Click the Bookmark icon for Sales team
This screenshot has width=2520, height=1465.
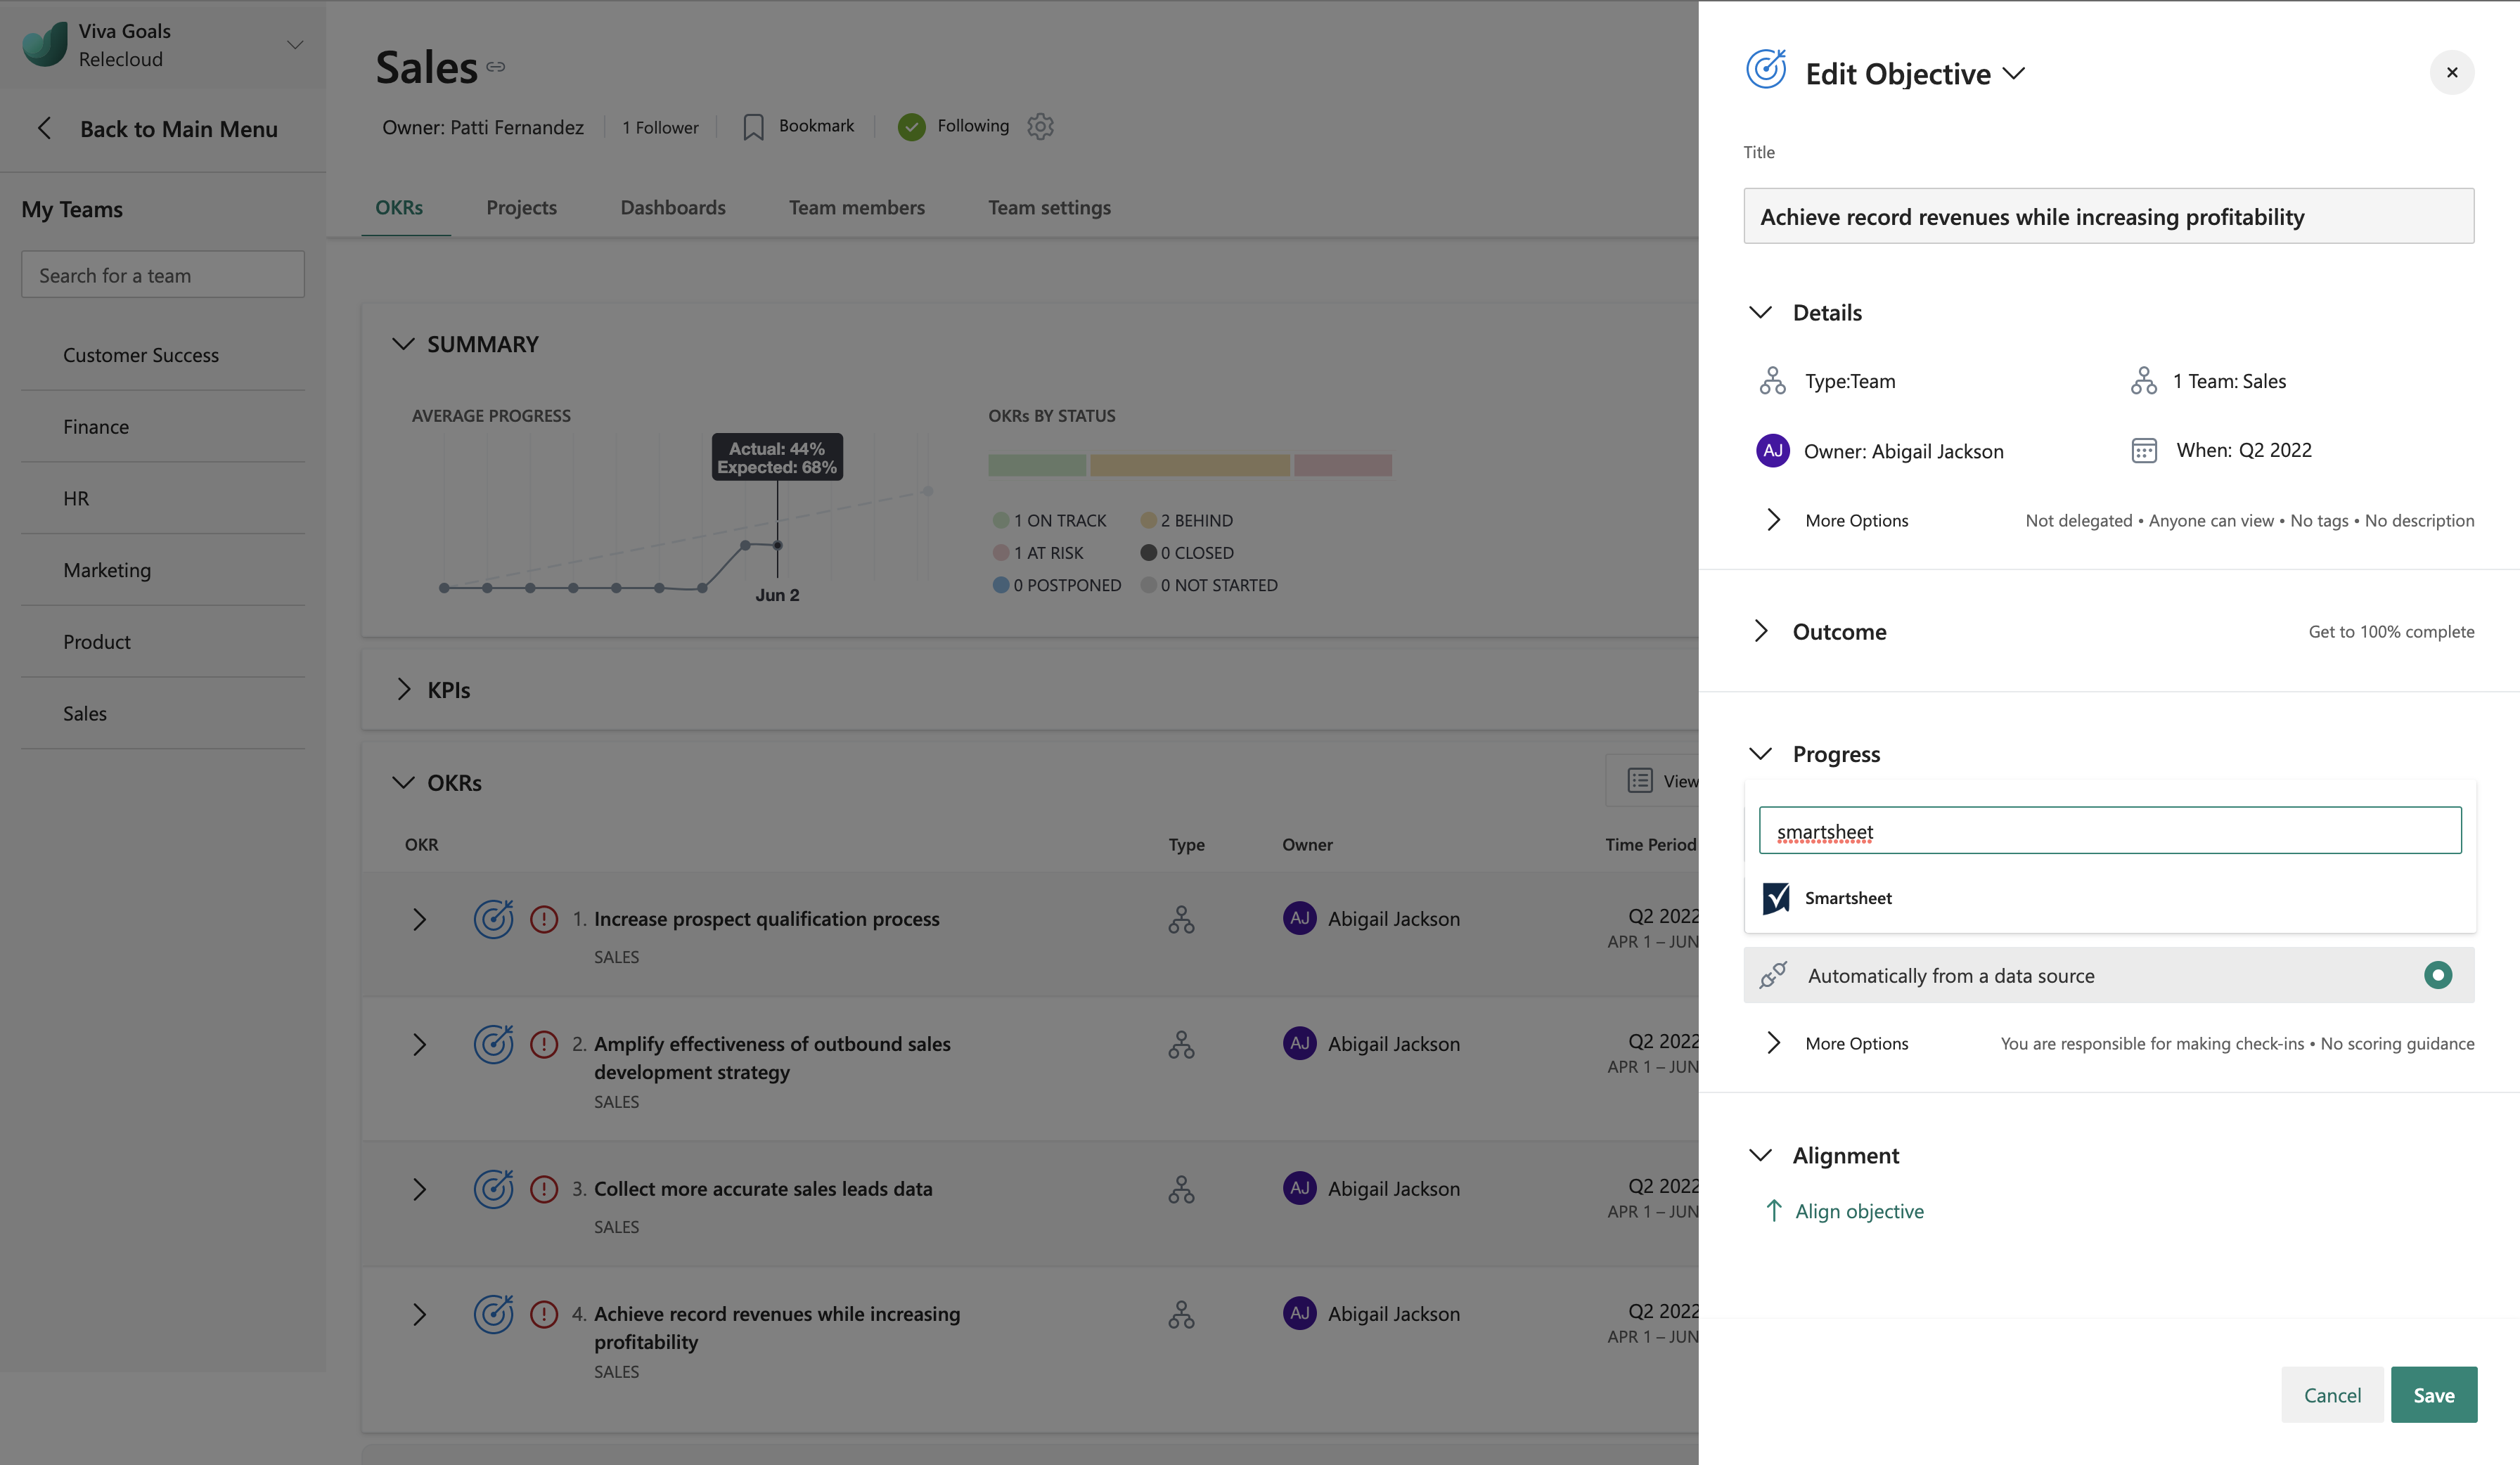pos(753,127)
